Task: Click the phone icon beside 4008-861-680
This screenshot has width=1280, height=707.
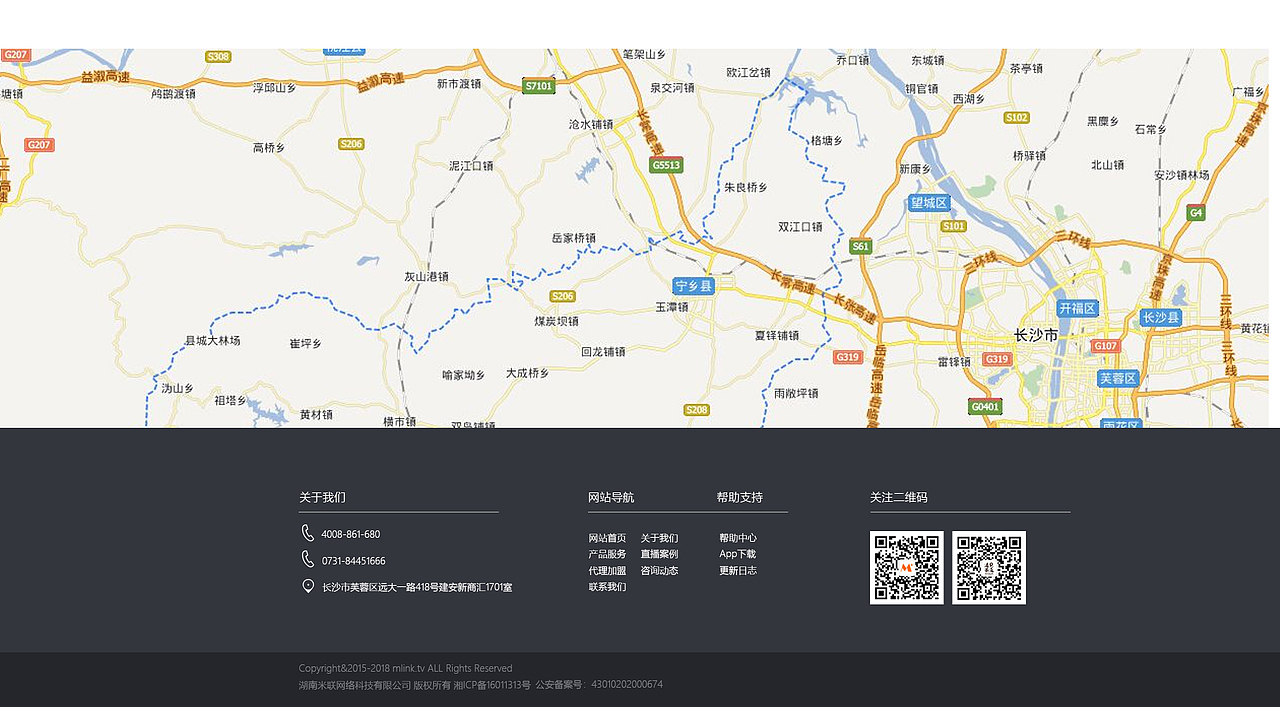Action: click(308, 533)
